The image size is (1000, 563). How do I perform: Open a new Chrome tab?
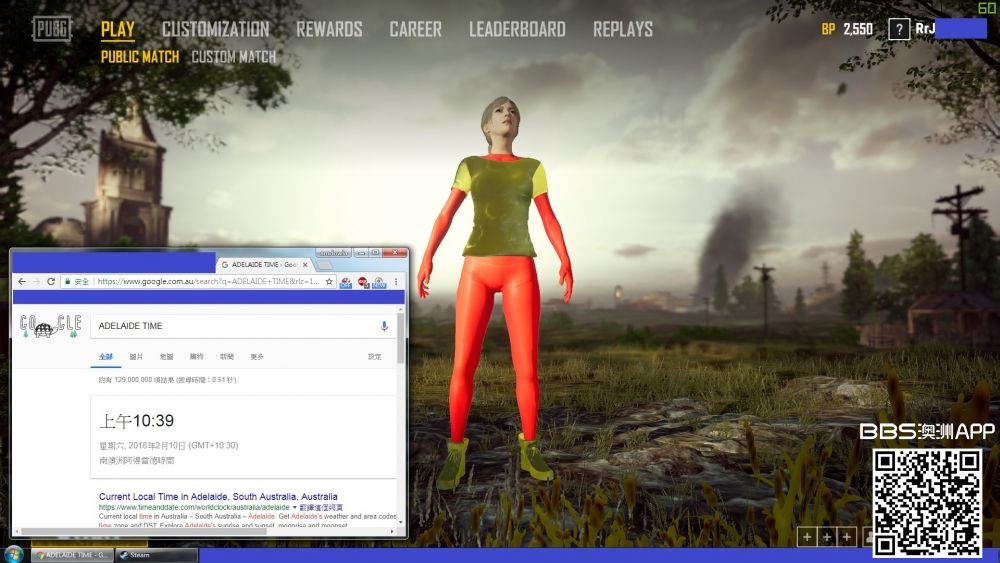[325, 265]
